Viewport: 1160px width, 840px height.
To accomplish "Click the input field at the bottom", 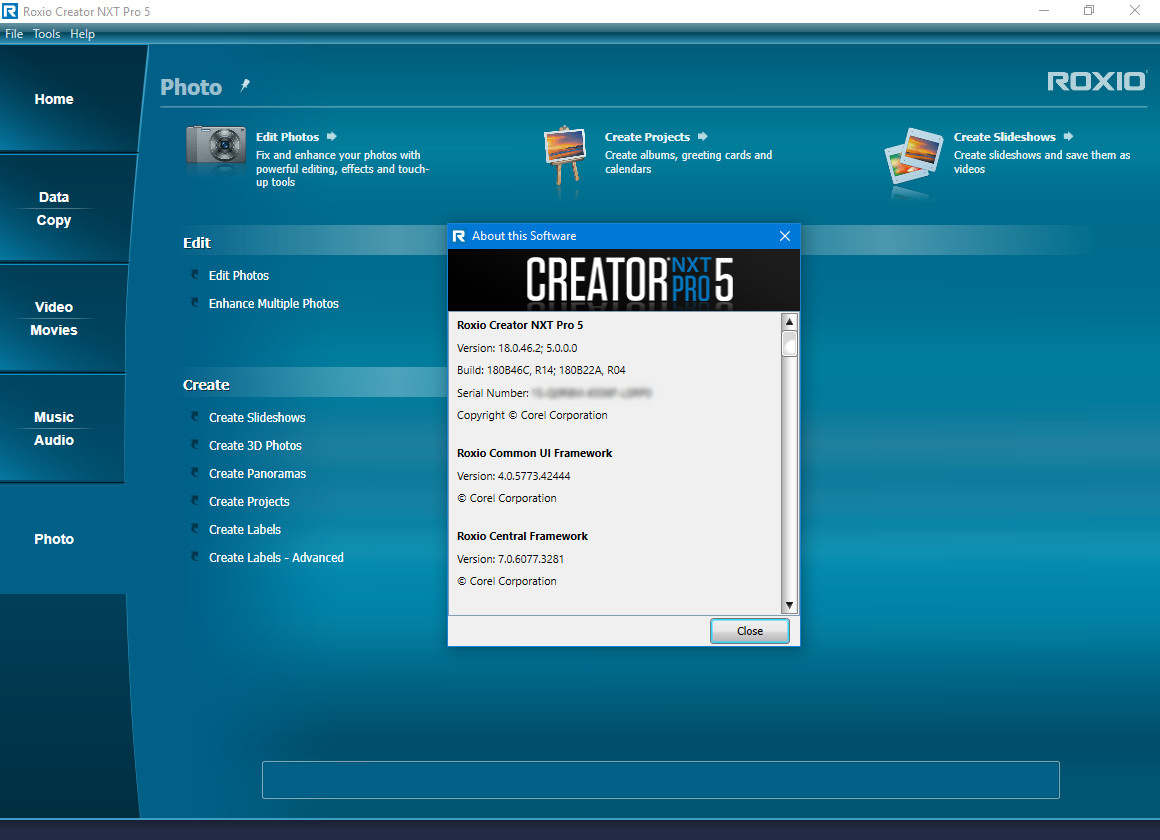I will pyautogui.click(x=660, y=780).
